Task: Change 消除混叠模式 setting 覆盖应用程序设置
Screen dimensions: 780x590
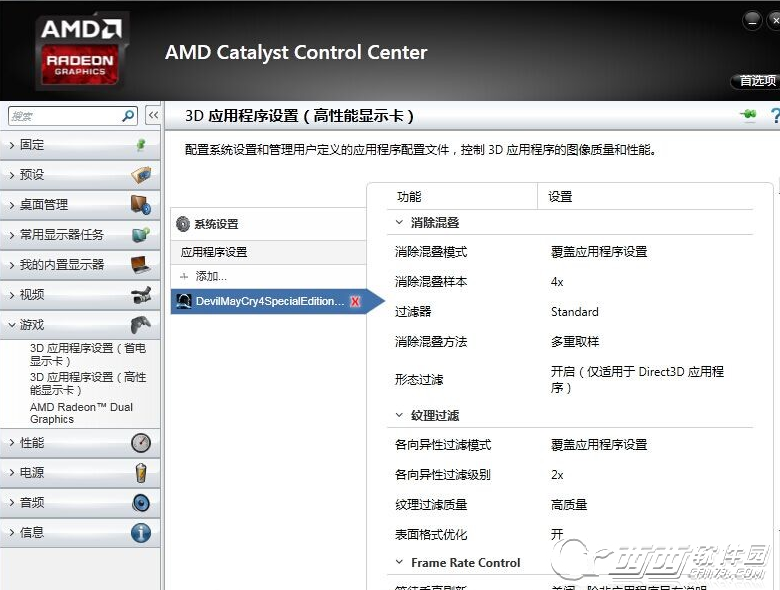Action: point(599,252)
